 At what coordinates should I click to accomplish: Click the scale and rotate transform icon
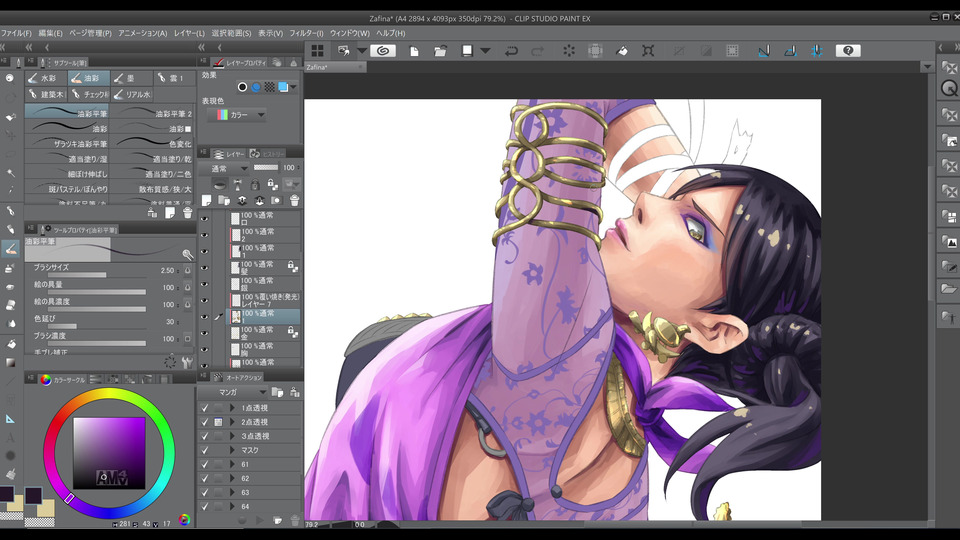[x=648, y=51]
